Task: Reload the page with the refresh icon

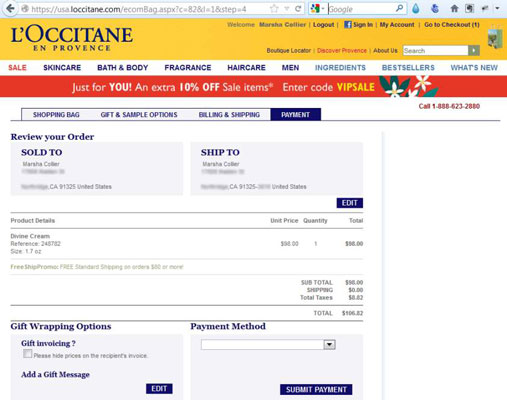Action: point(298,9)
